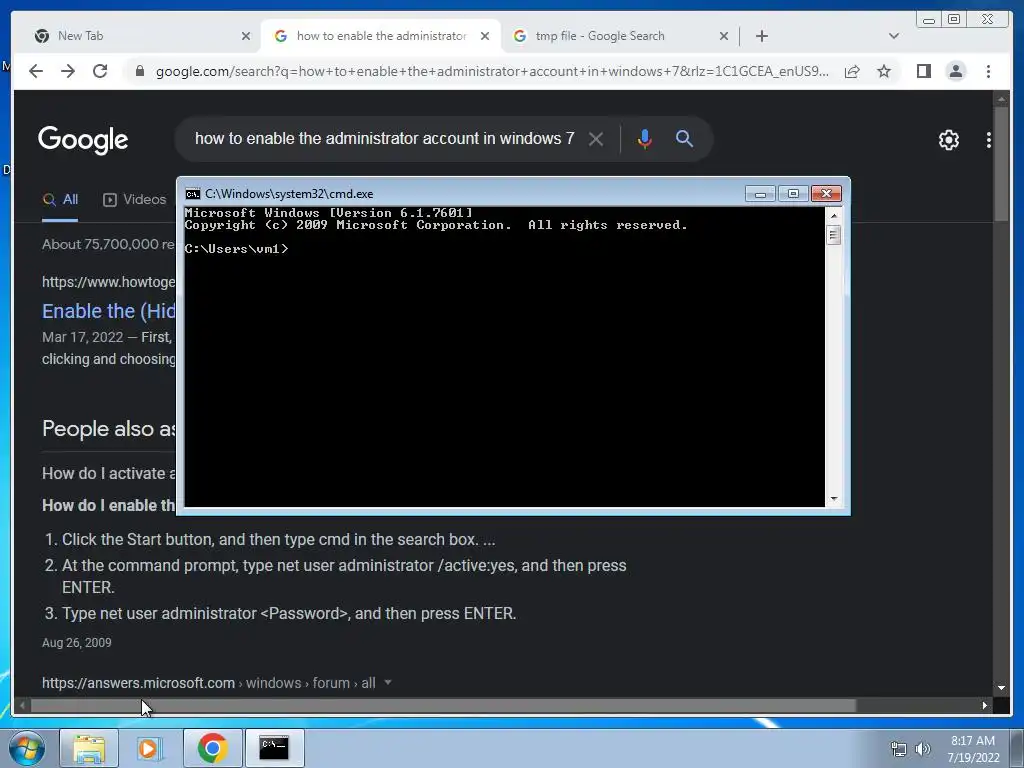This screenshot has width=1024, height=768.
Task: Share this page icon
Action: pyautogui.click(x=852, y=71)
